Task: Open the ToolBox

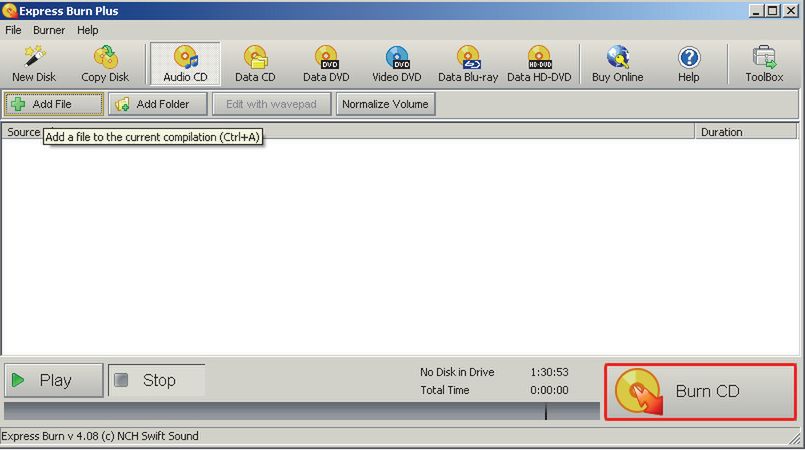Action: tap(764, 64)
